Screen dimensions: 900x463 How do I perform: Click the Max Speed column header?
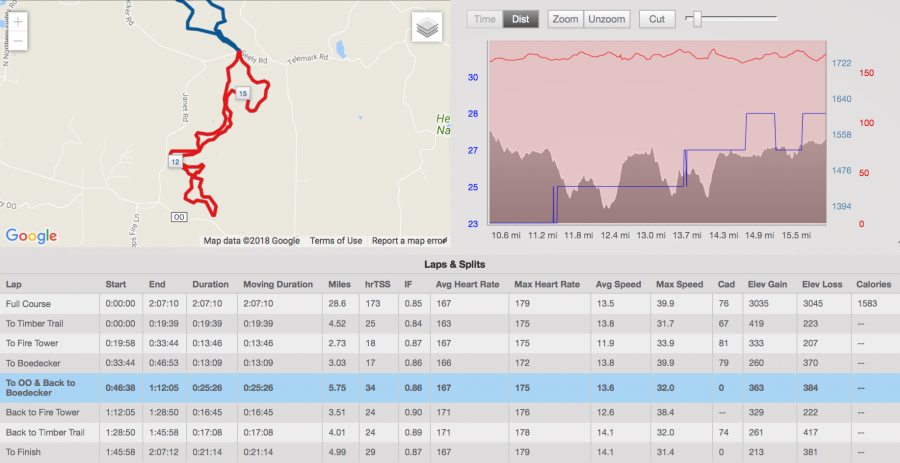tap(680, 284)
